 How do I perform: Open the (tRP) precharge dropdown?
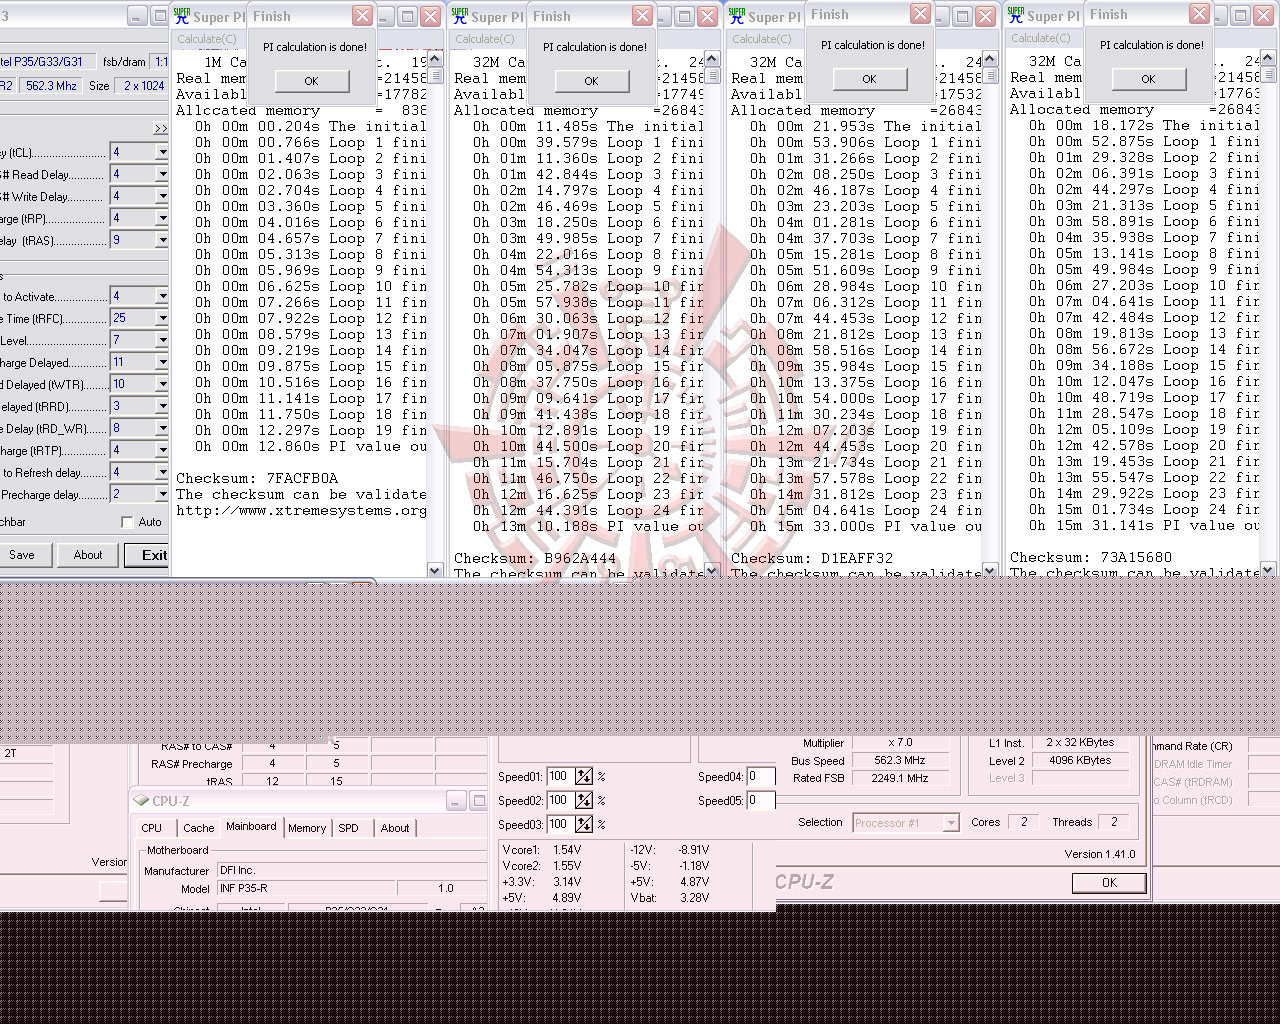(162, 218)
